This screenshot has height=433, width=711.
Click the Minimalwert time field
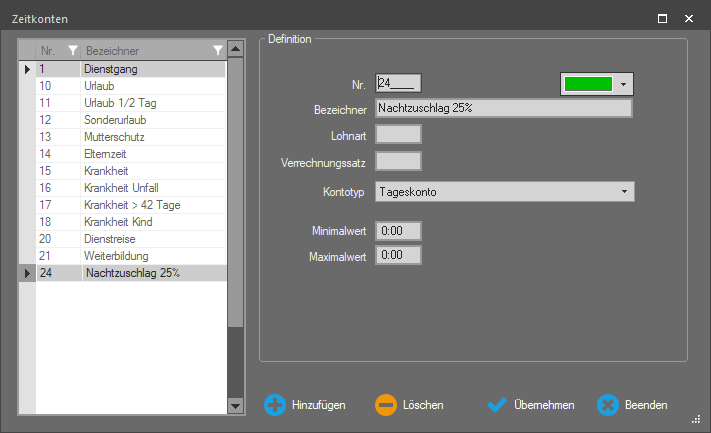(398, 231)
